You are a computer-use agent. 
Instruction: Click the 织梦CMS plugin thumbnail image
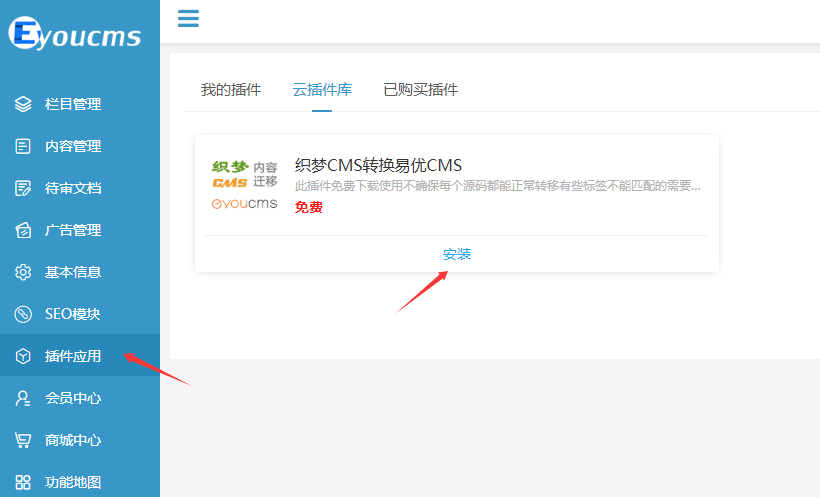244,185
